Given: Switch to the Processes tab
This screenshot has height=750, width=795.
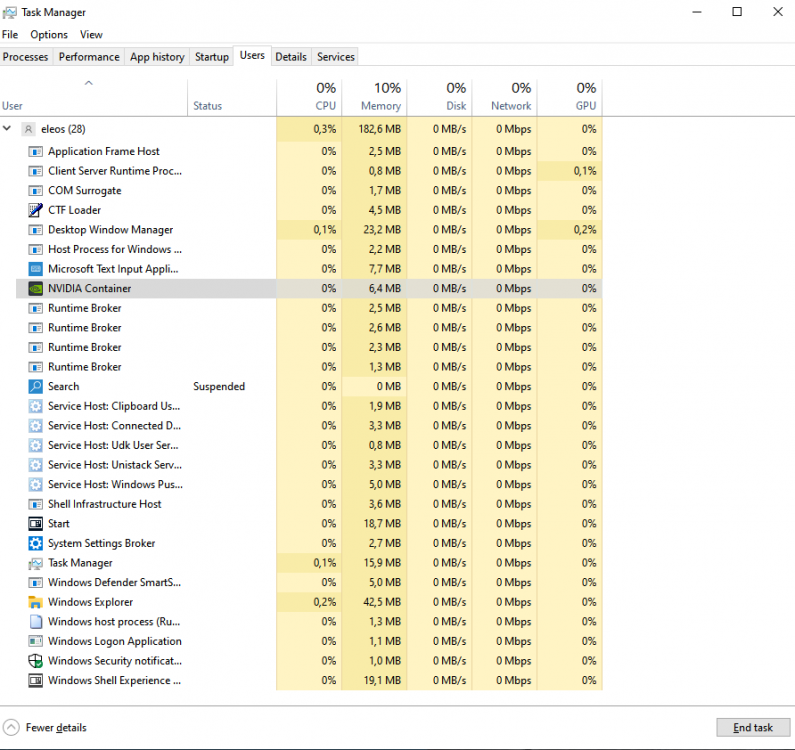Looking at the screenshot, I should pos(25,57).
